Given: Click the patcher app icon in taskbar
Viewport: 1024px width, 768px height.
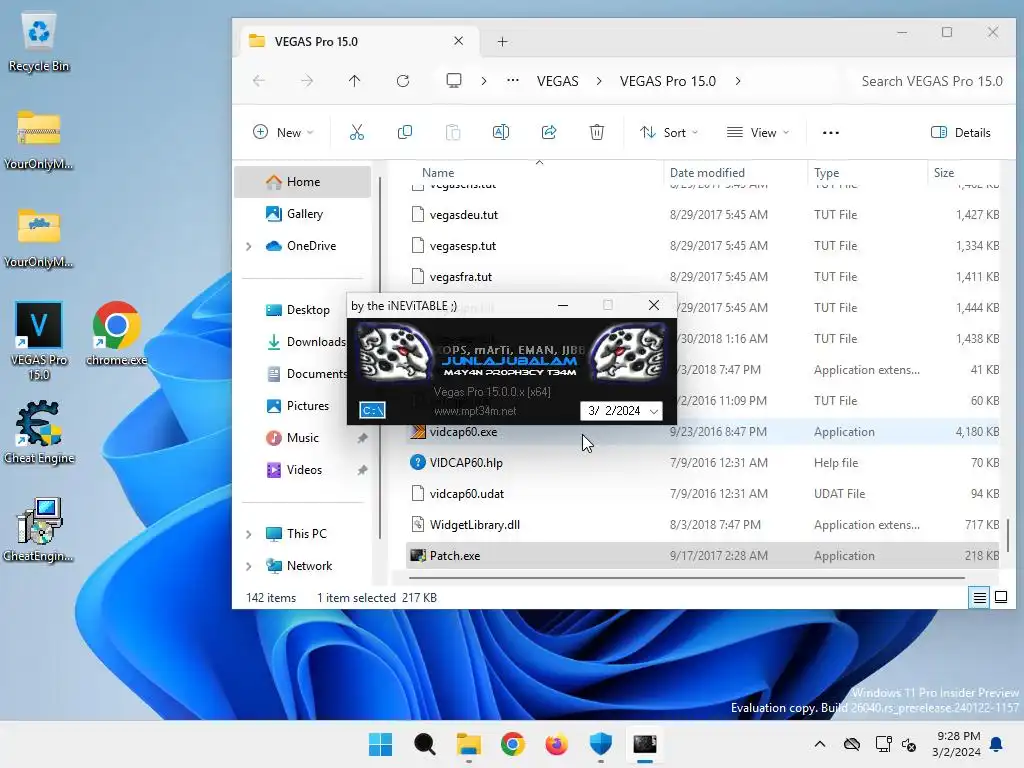Looking at the screenshot, I should [x=645, y=744].
